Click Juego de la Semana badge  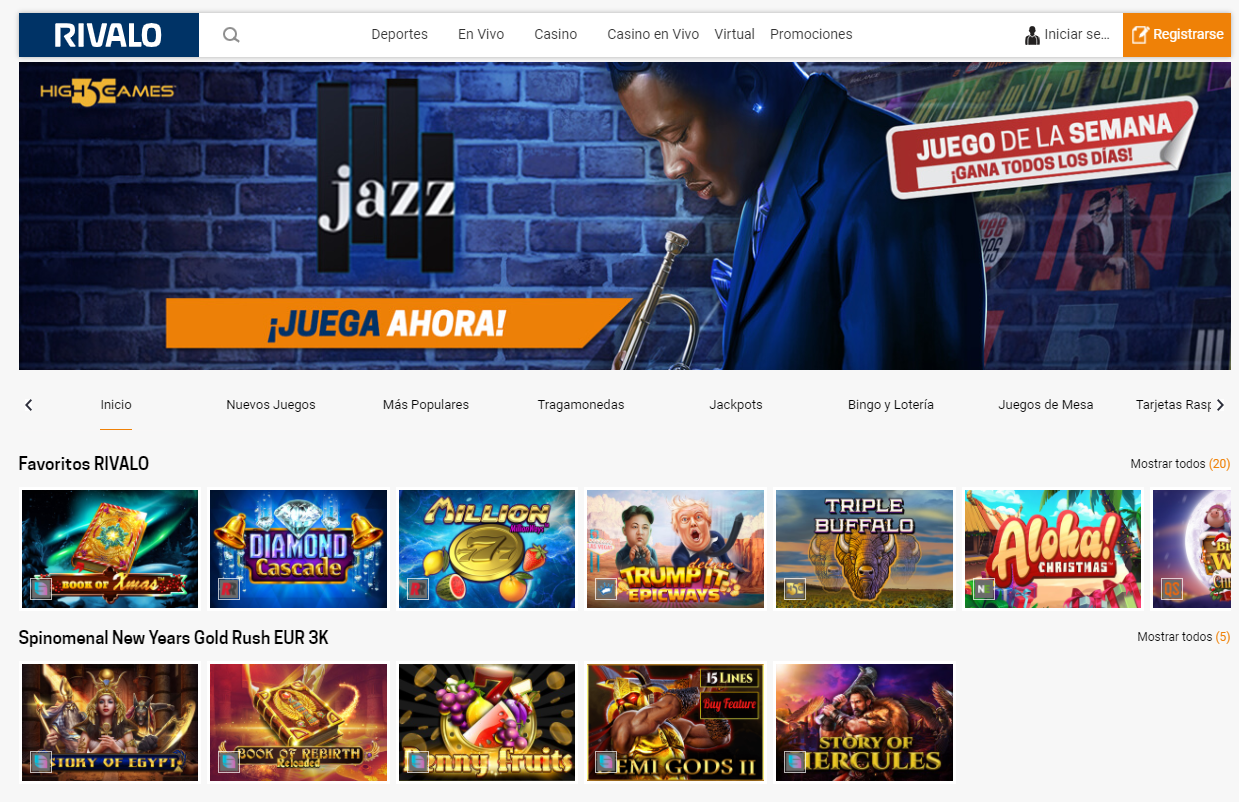coord(1043,146)
